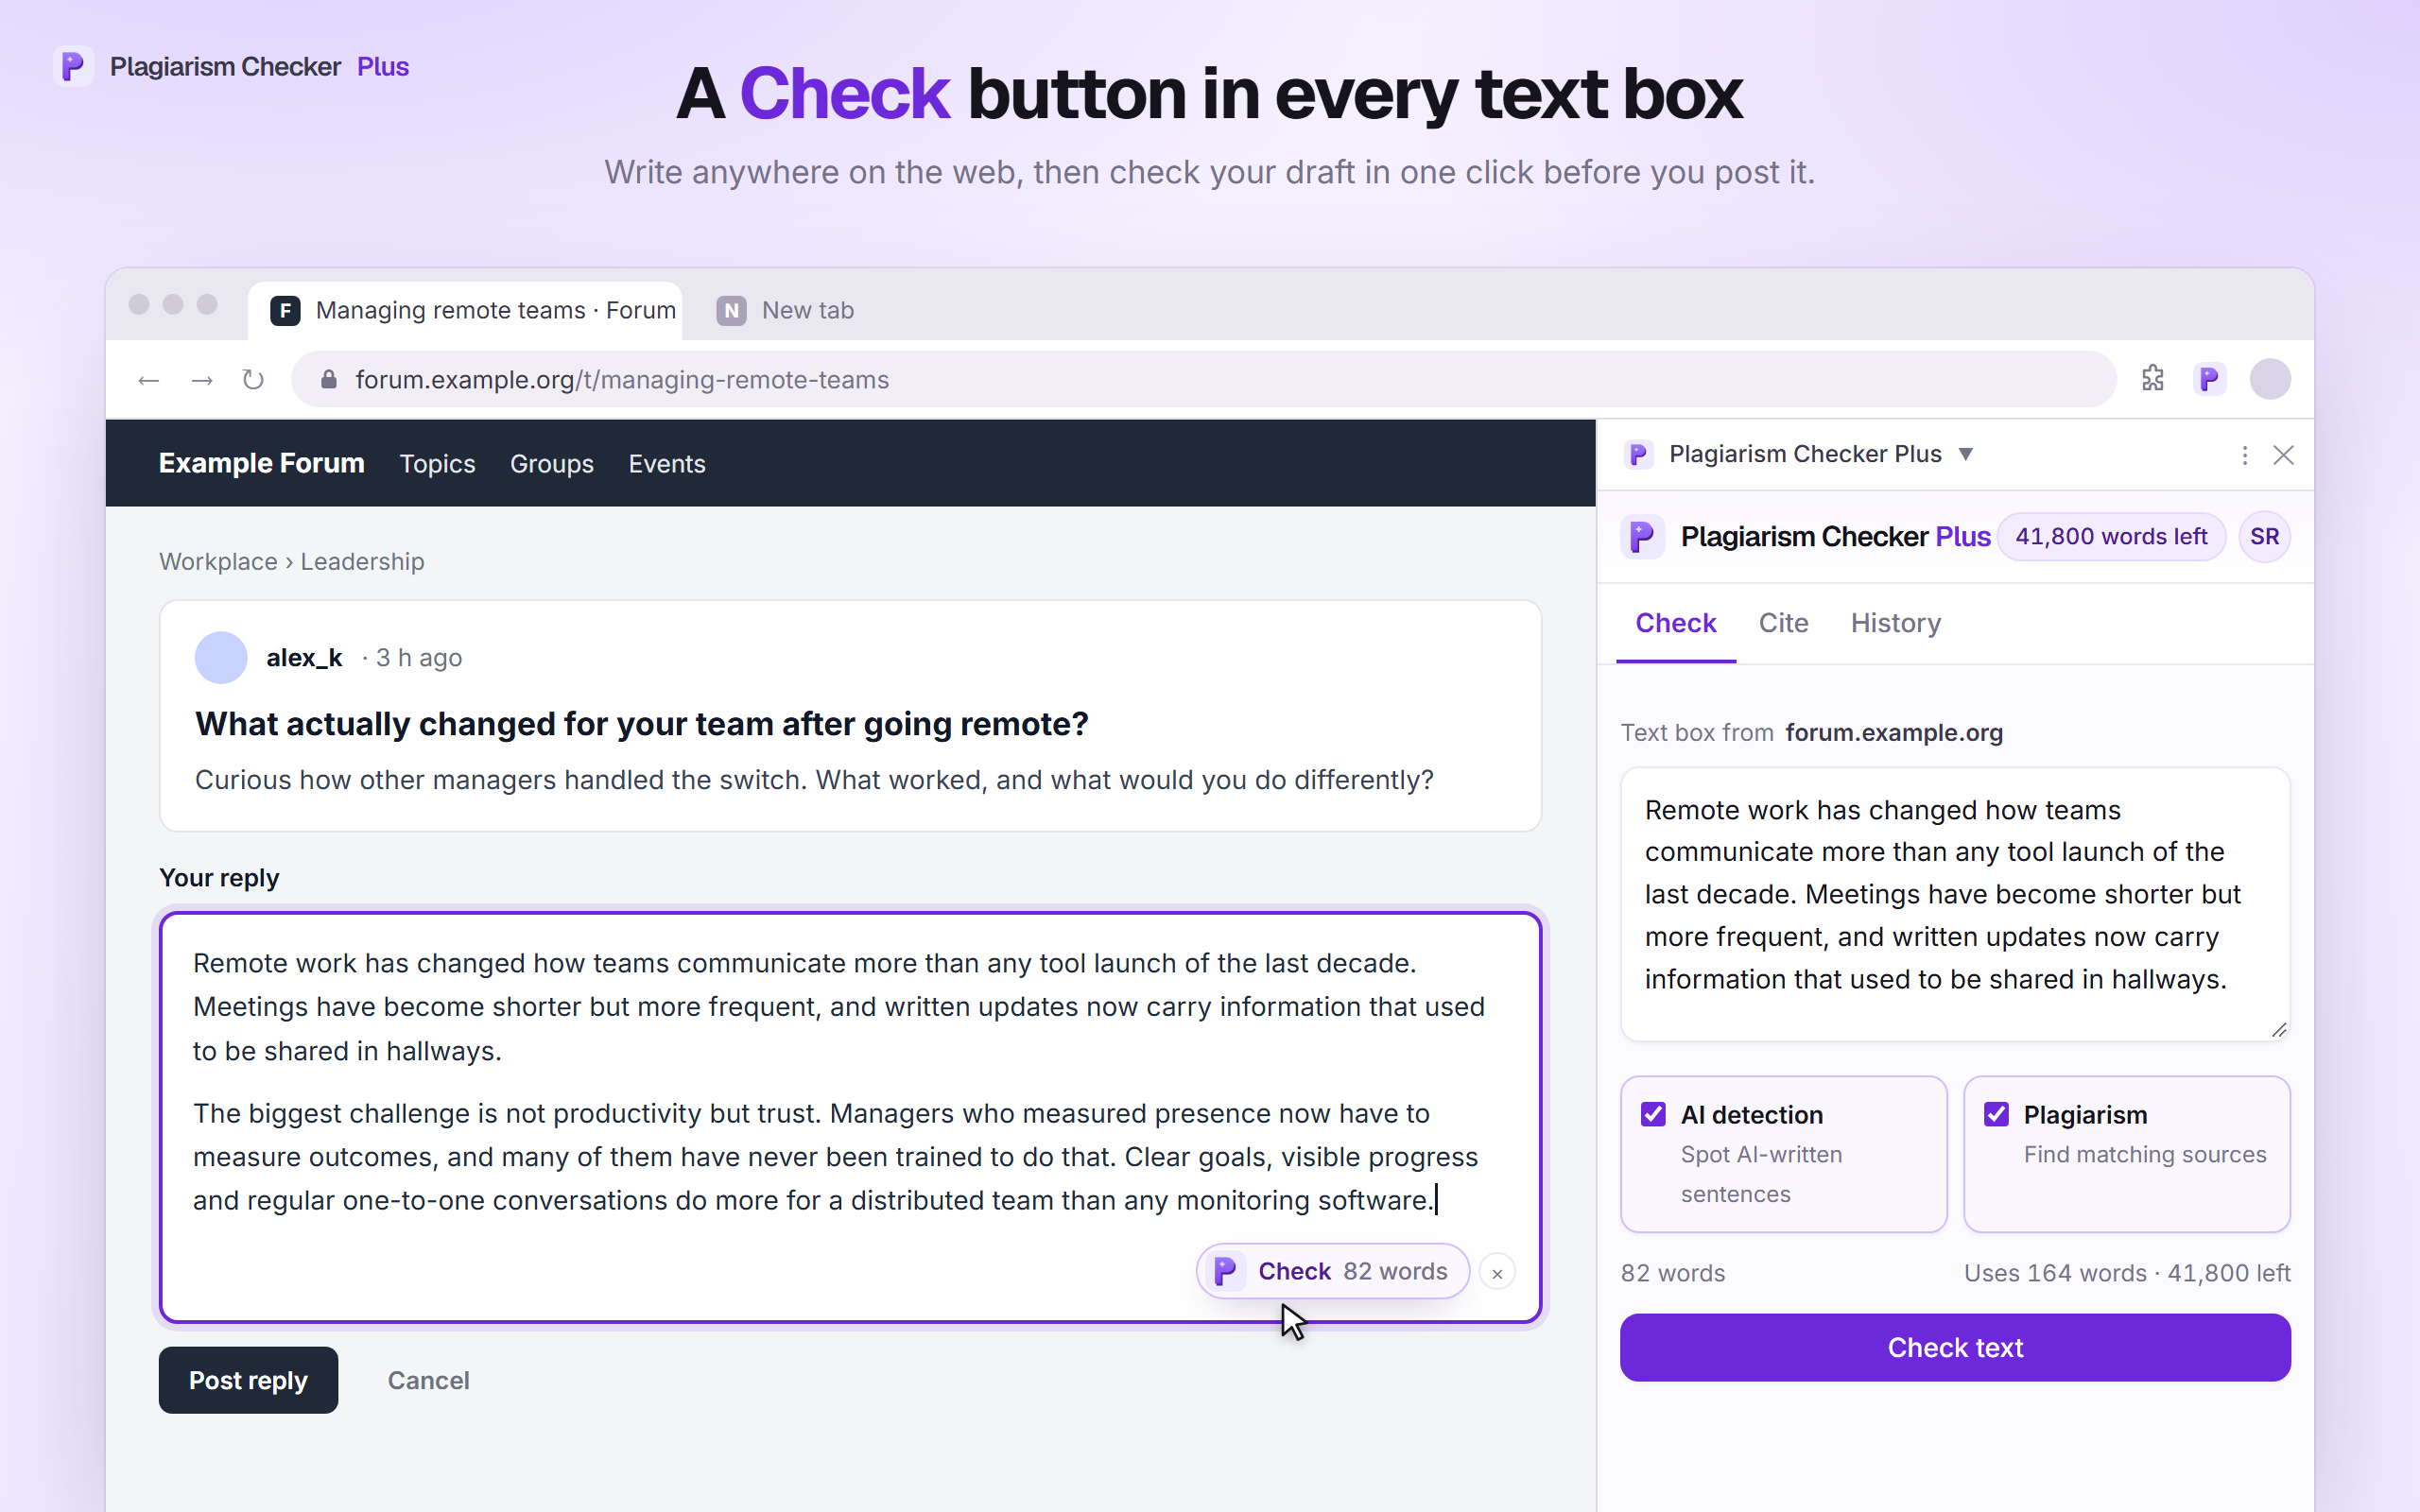2420x1512 pixels.
Task: Click the browser forward arrow
Action: click(202, 380)
